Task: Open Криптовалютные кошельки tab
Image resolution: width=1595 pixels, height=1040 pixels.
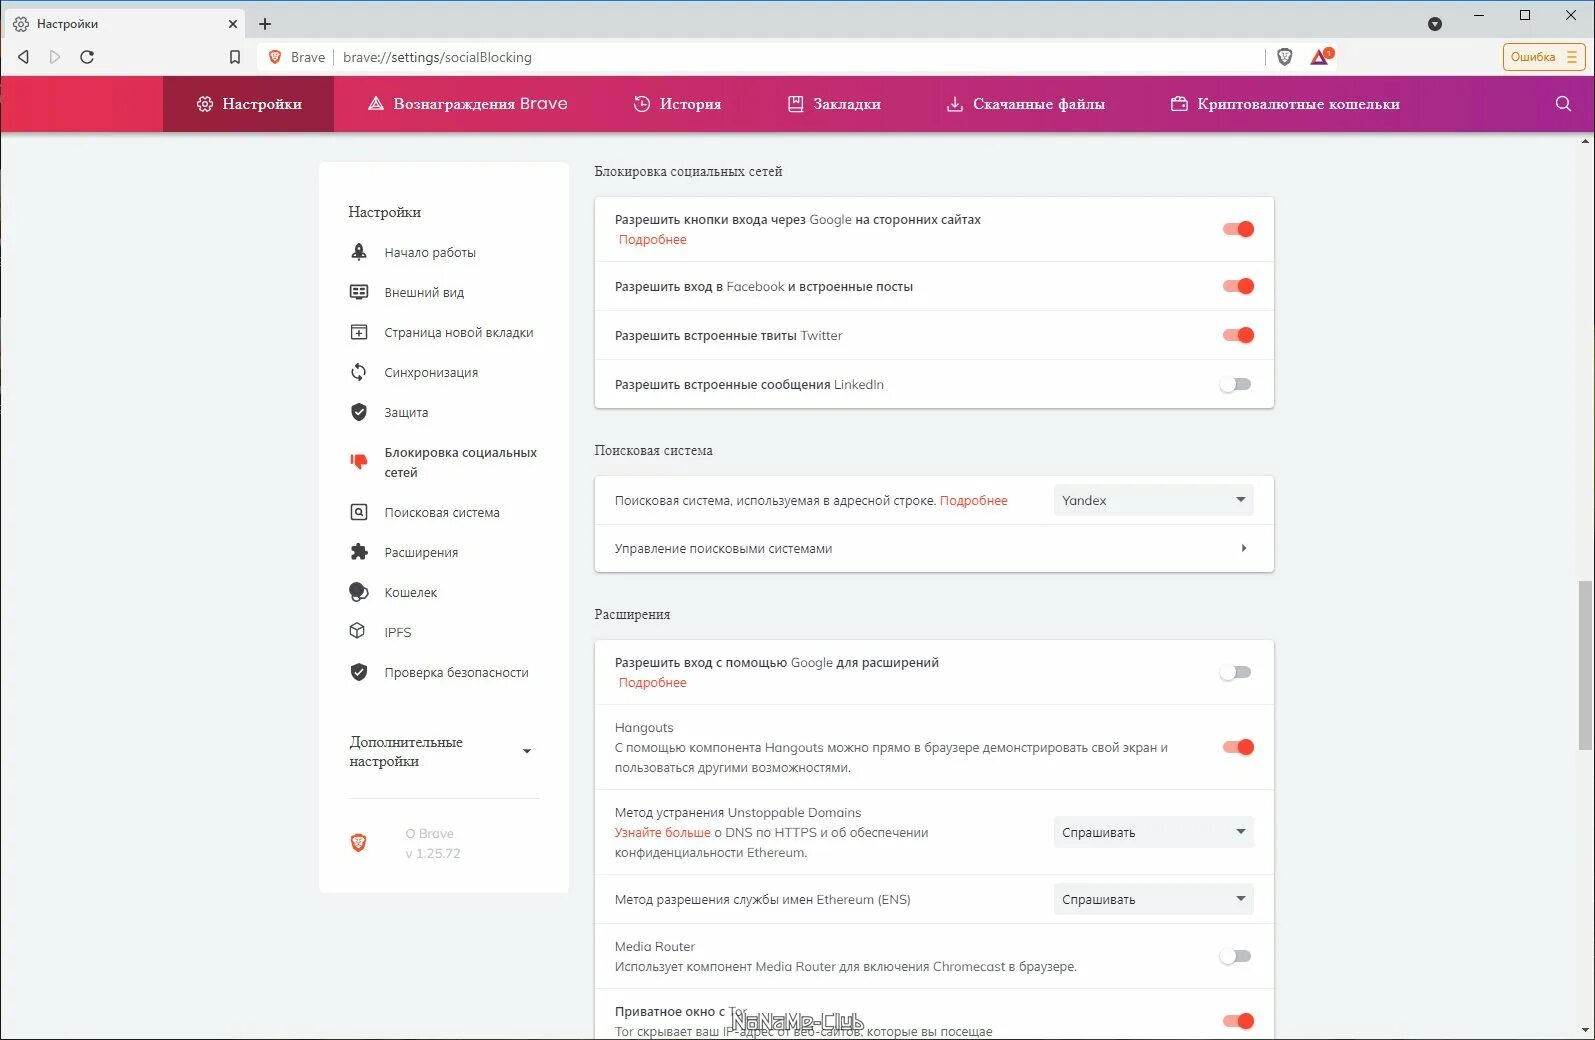Action: pyautogui.click(x=1285, y=104)
